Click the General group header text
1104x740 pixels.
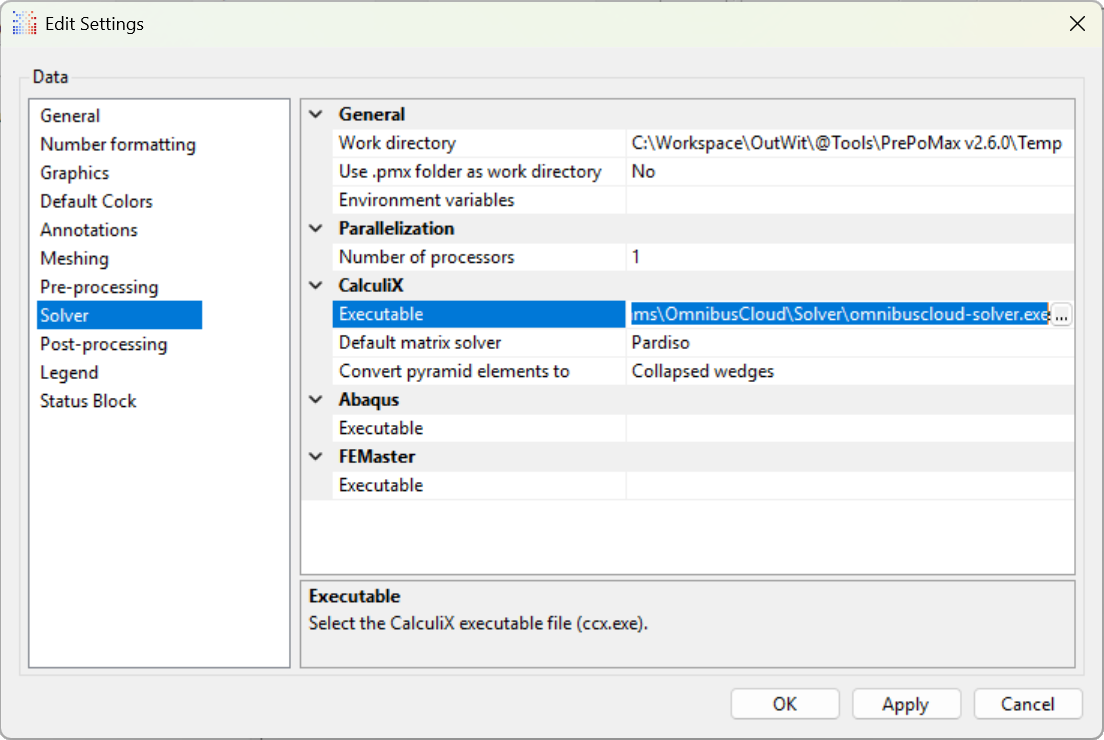coord(372,114)
